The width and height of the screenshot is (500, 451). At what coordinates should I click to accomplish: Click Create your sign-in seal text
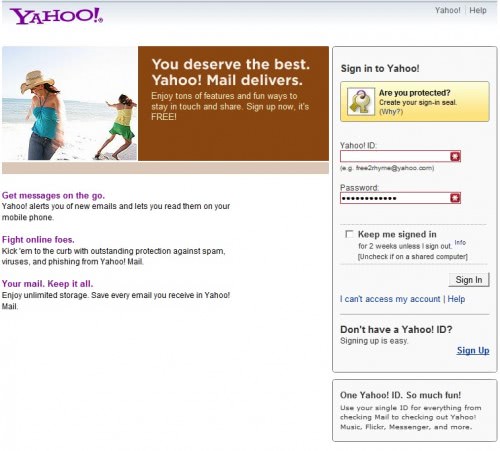(x=418, y=102)
